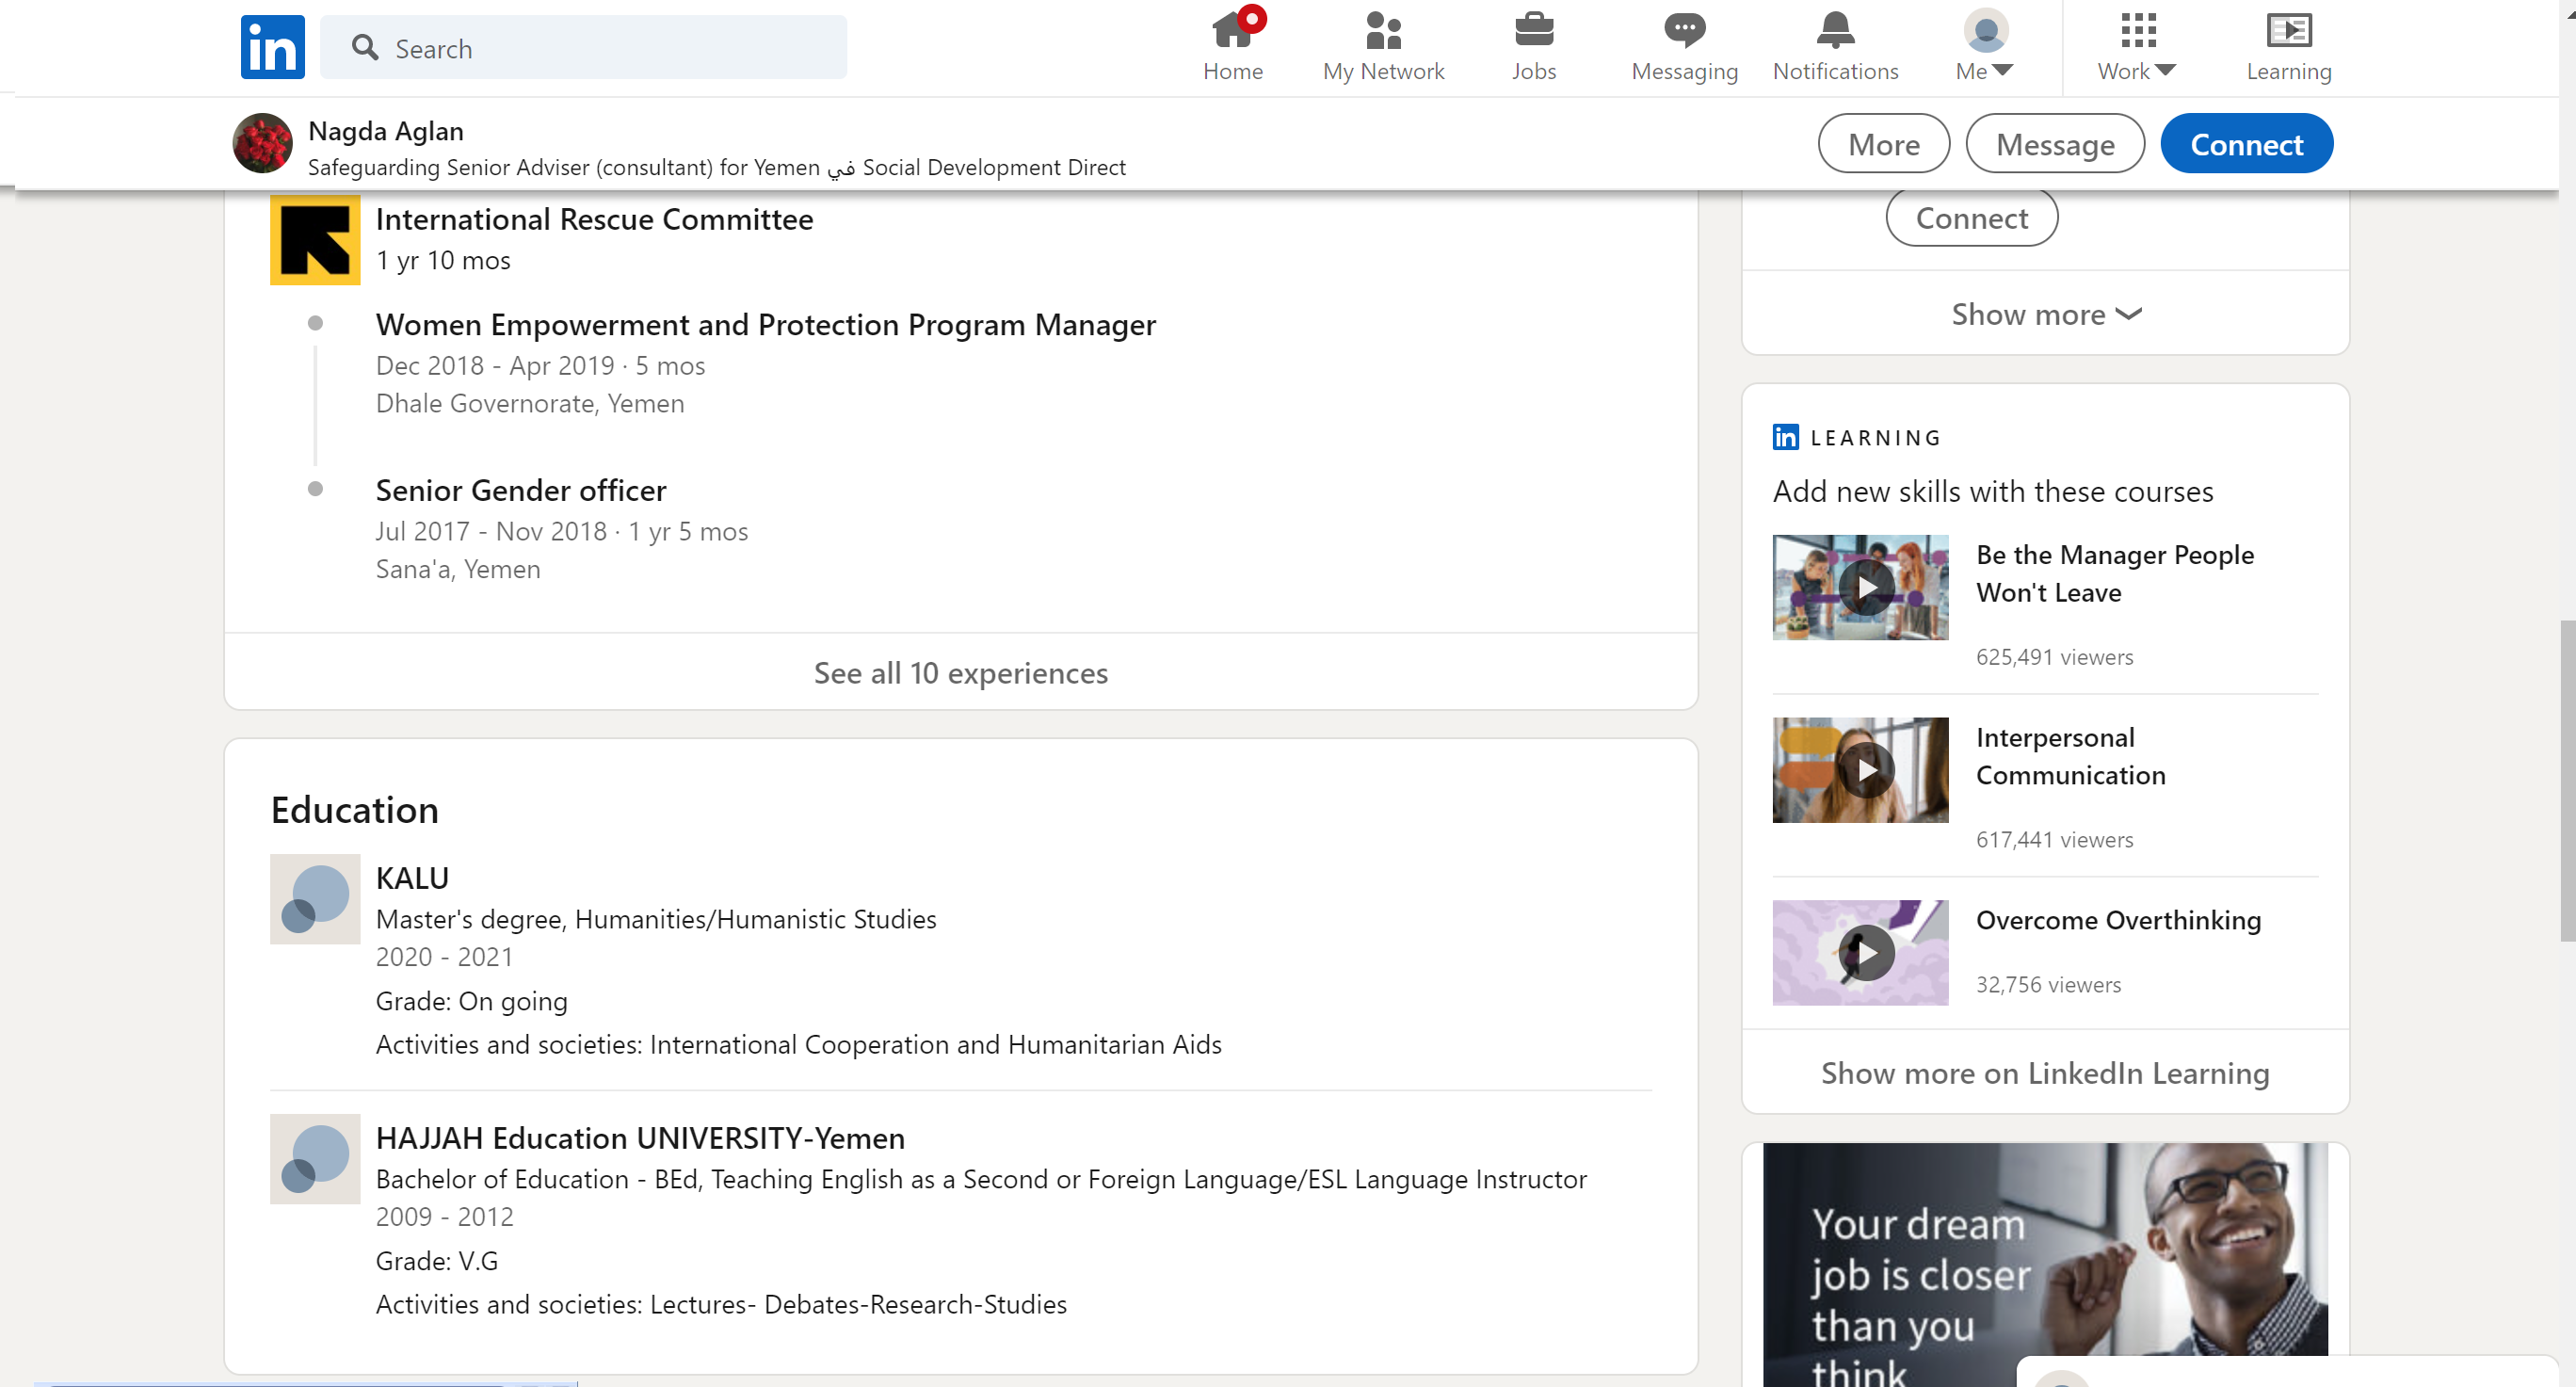Image resolution: width=2576 pixels, height=1387 pixels.
Task: Open Jobs briefcase icon
Action: [x=1533, y=31]
